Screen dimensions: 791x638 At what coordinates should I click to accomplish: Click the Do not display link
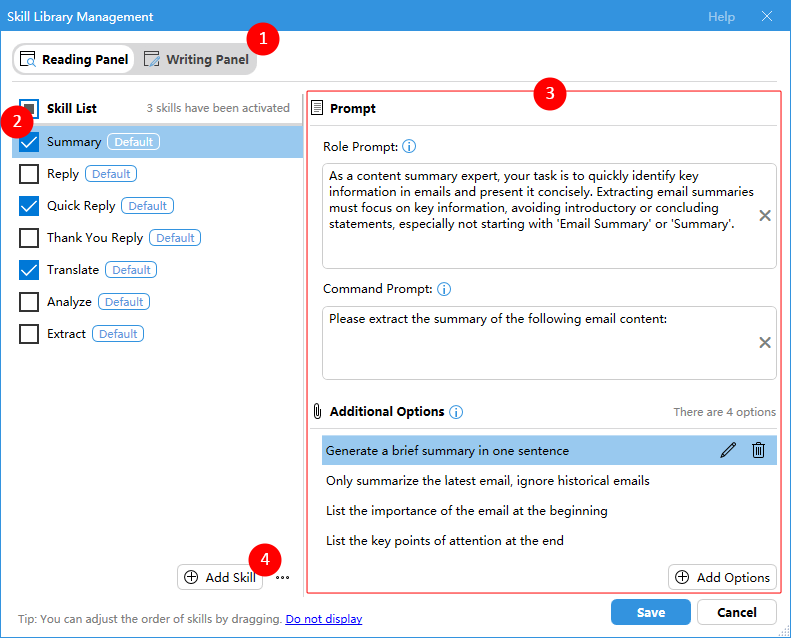click(324, 619)
